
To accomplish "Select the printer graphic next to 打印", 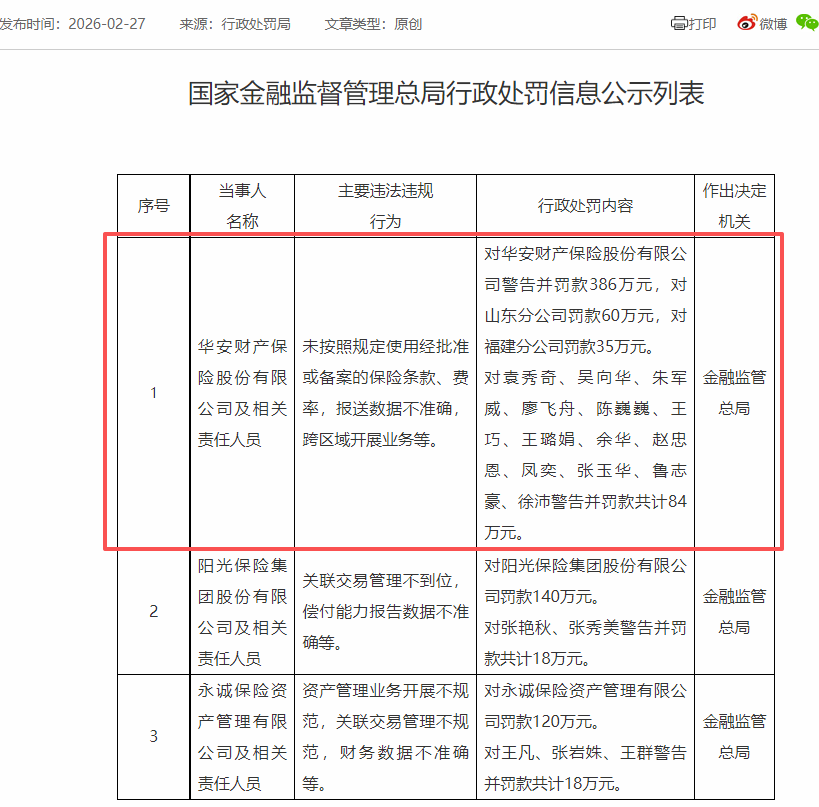I will pos(679,22).
